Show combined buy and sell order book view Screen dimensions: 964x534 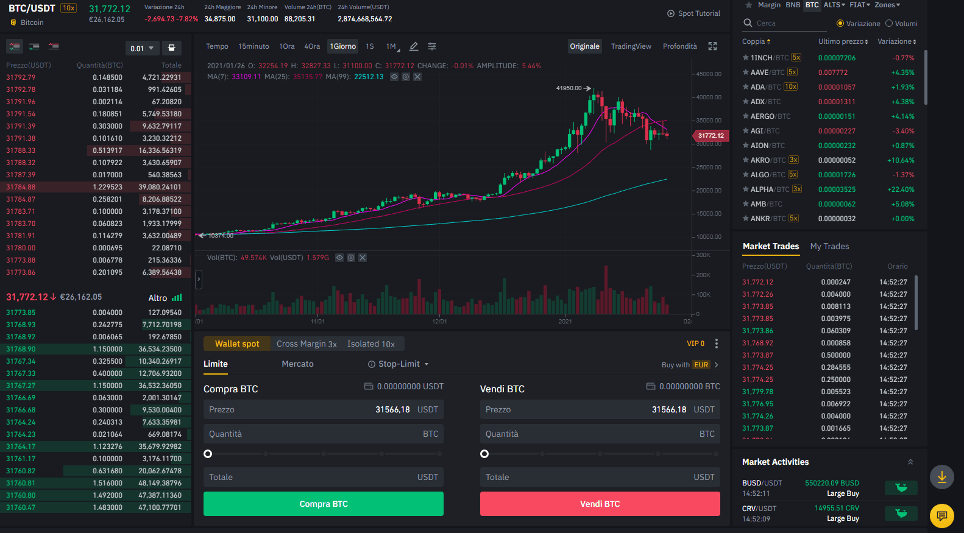(14, 47)
